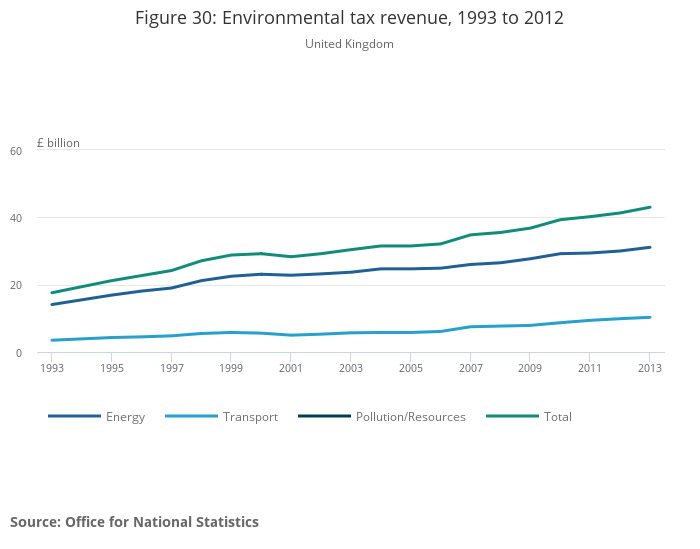Select the 2007 x-axis tick label
Image resolution: width=700 pixels, height=549 pixels.
coord(469,368)
